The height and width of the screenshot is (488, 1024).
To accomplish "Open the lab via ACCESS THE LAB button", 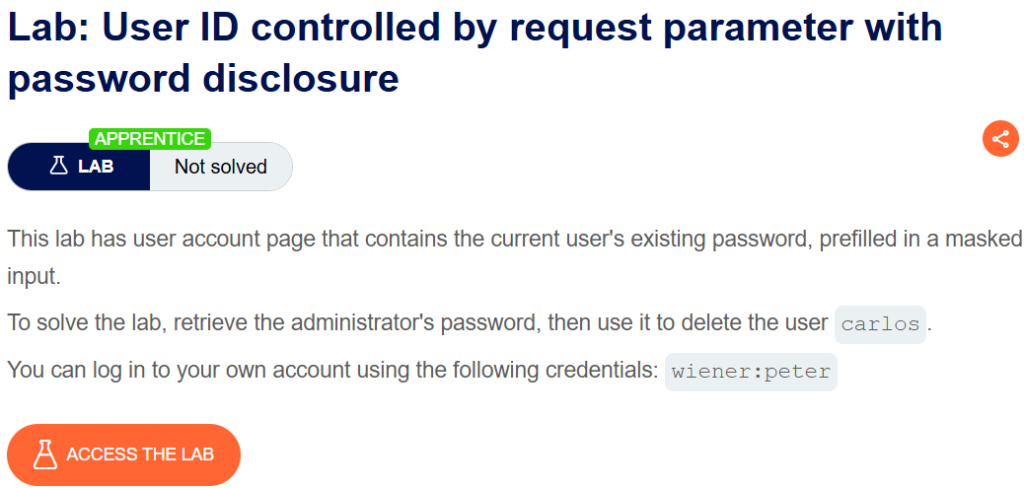I will (124, 455).
